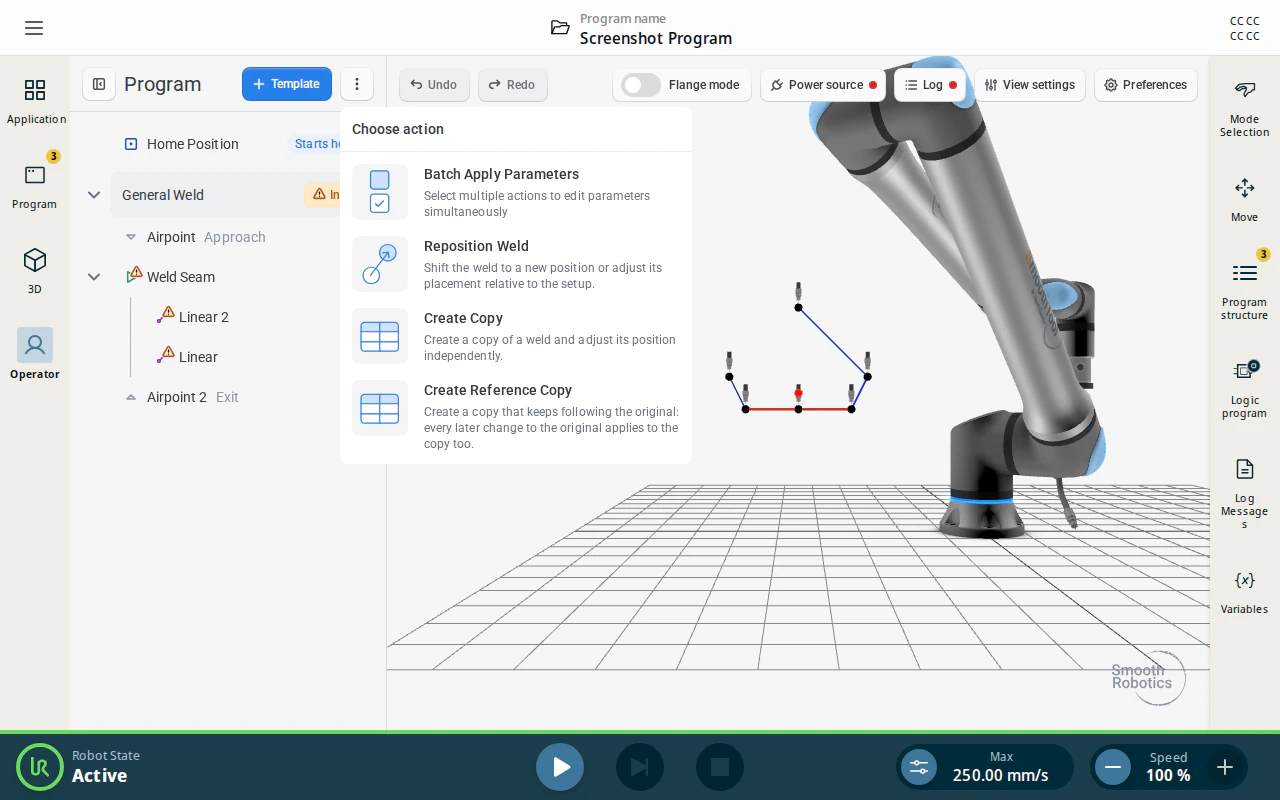Open the Power source status button
Screen dimensions: 1280x800
click(823, 85)
